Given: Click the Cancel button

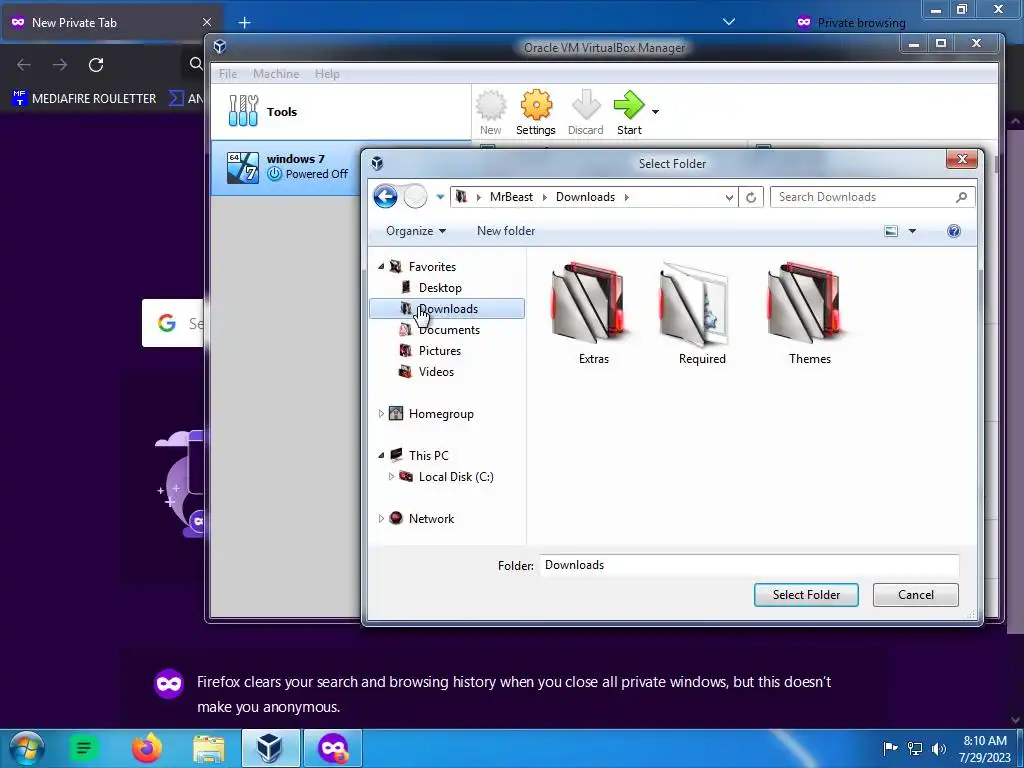Looking at the screenshot, I should click(916, 595).
